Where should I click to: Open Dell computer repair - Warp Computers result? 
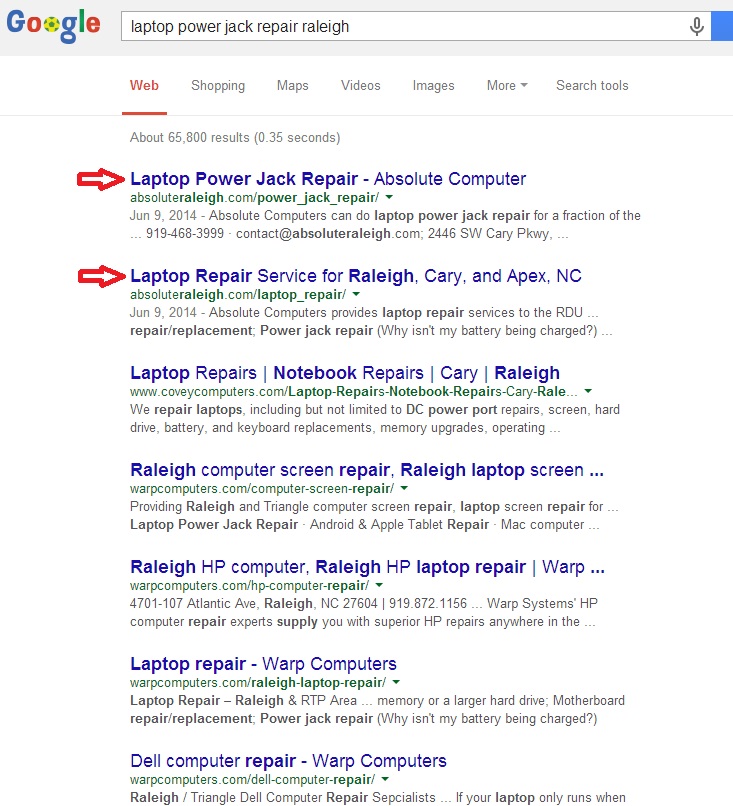pyautogui.click(x=288, y=761)
